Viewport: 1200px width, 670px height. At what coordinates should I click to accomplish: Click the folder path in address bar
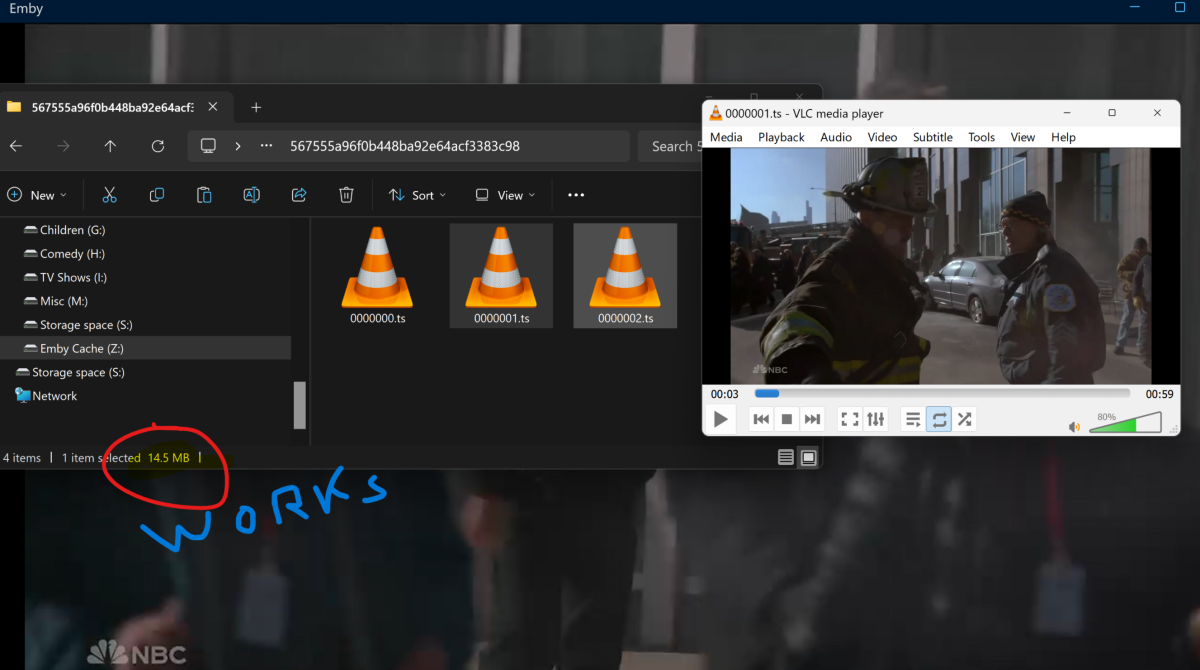(405, 146)
